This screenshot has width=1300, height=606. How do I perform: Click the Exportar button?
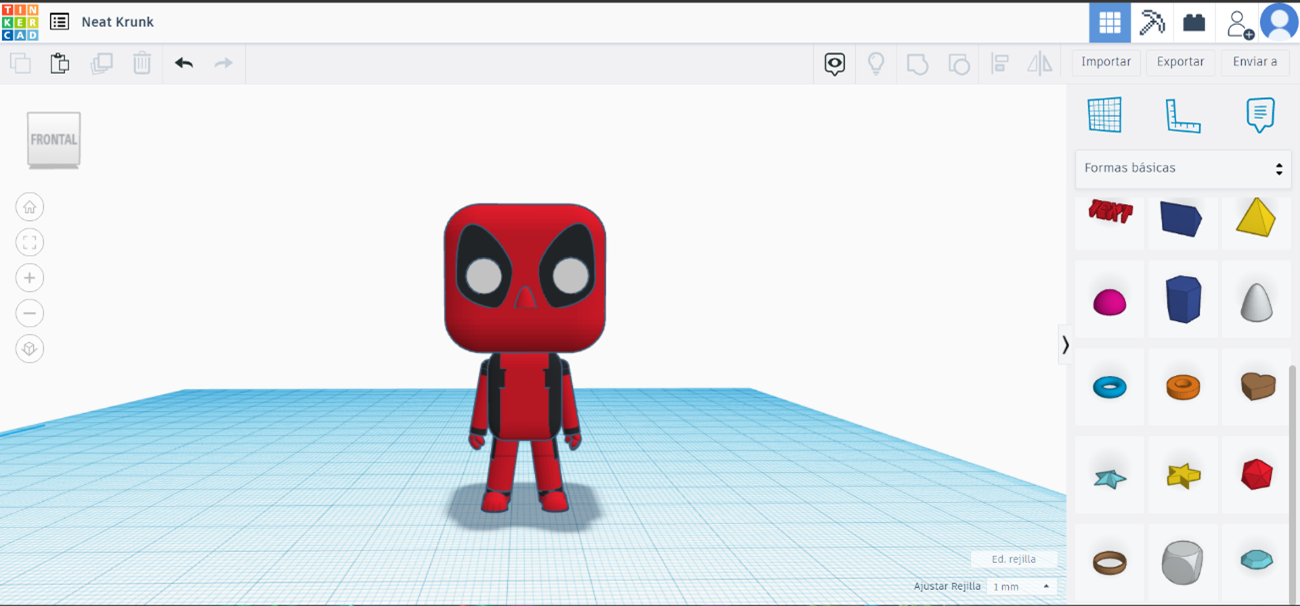click(x=1180, y=61)
